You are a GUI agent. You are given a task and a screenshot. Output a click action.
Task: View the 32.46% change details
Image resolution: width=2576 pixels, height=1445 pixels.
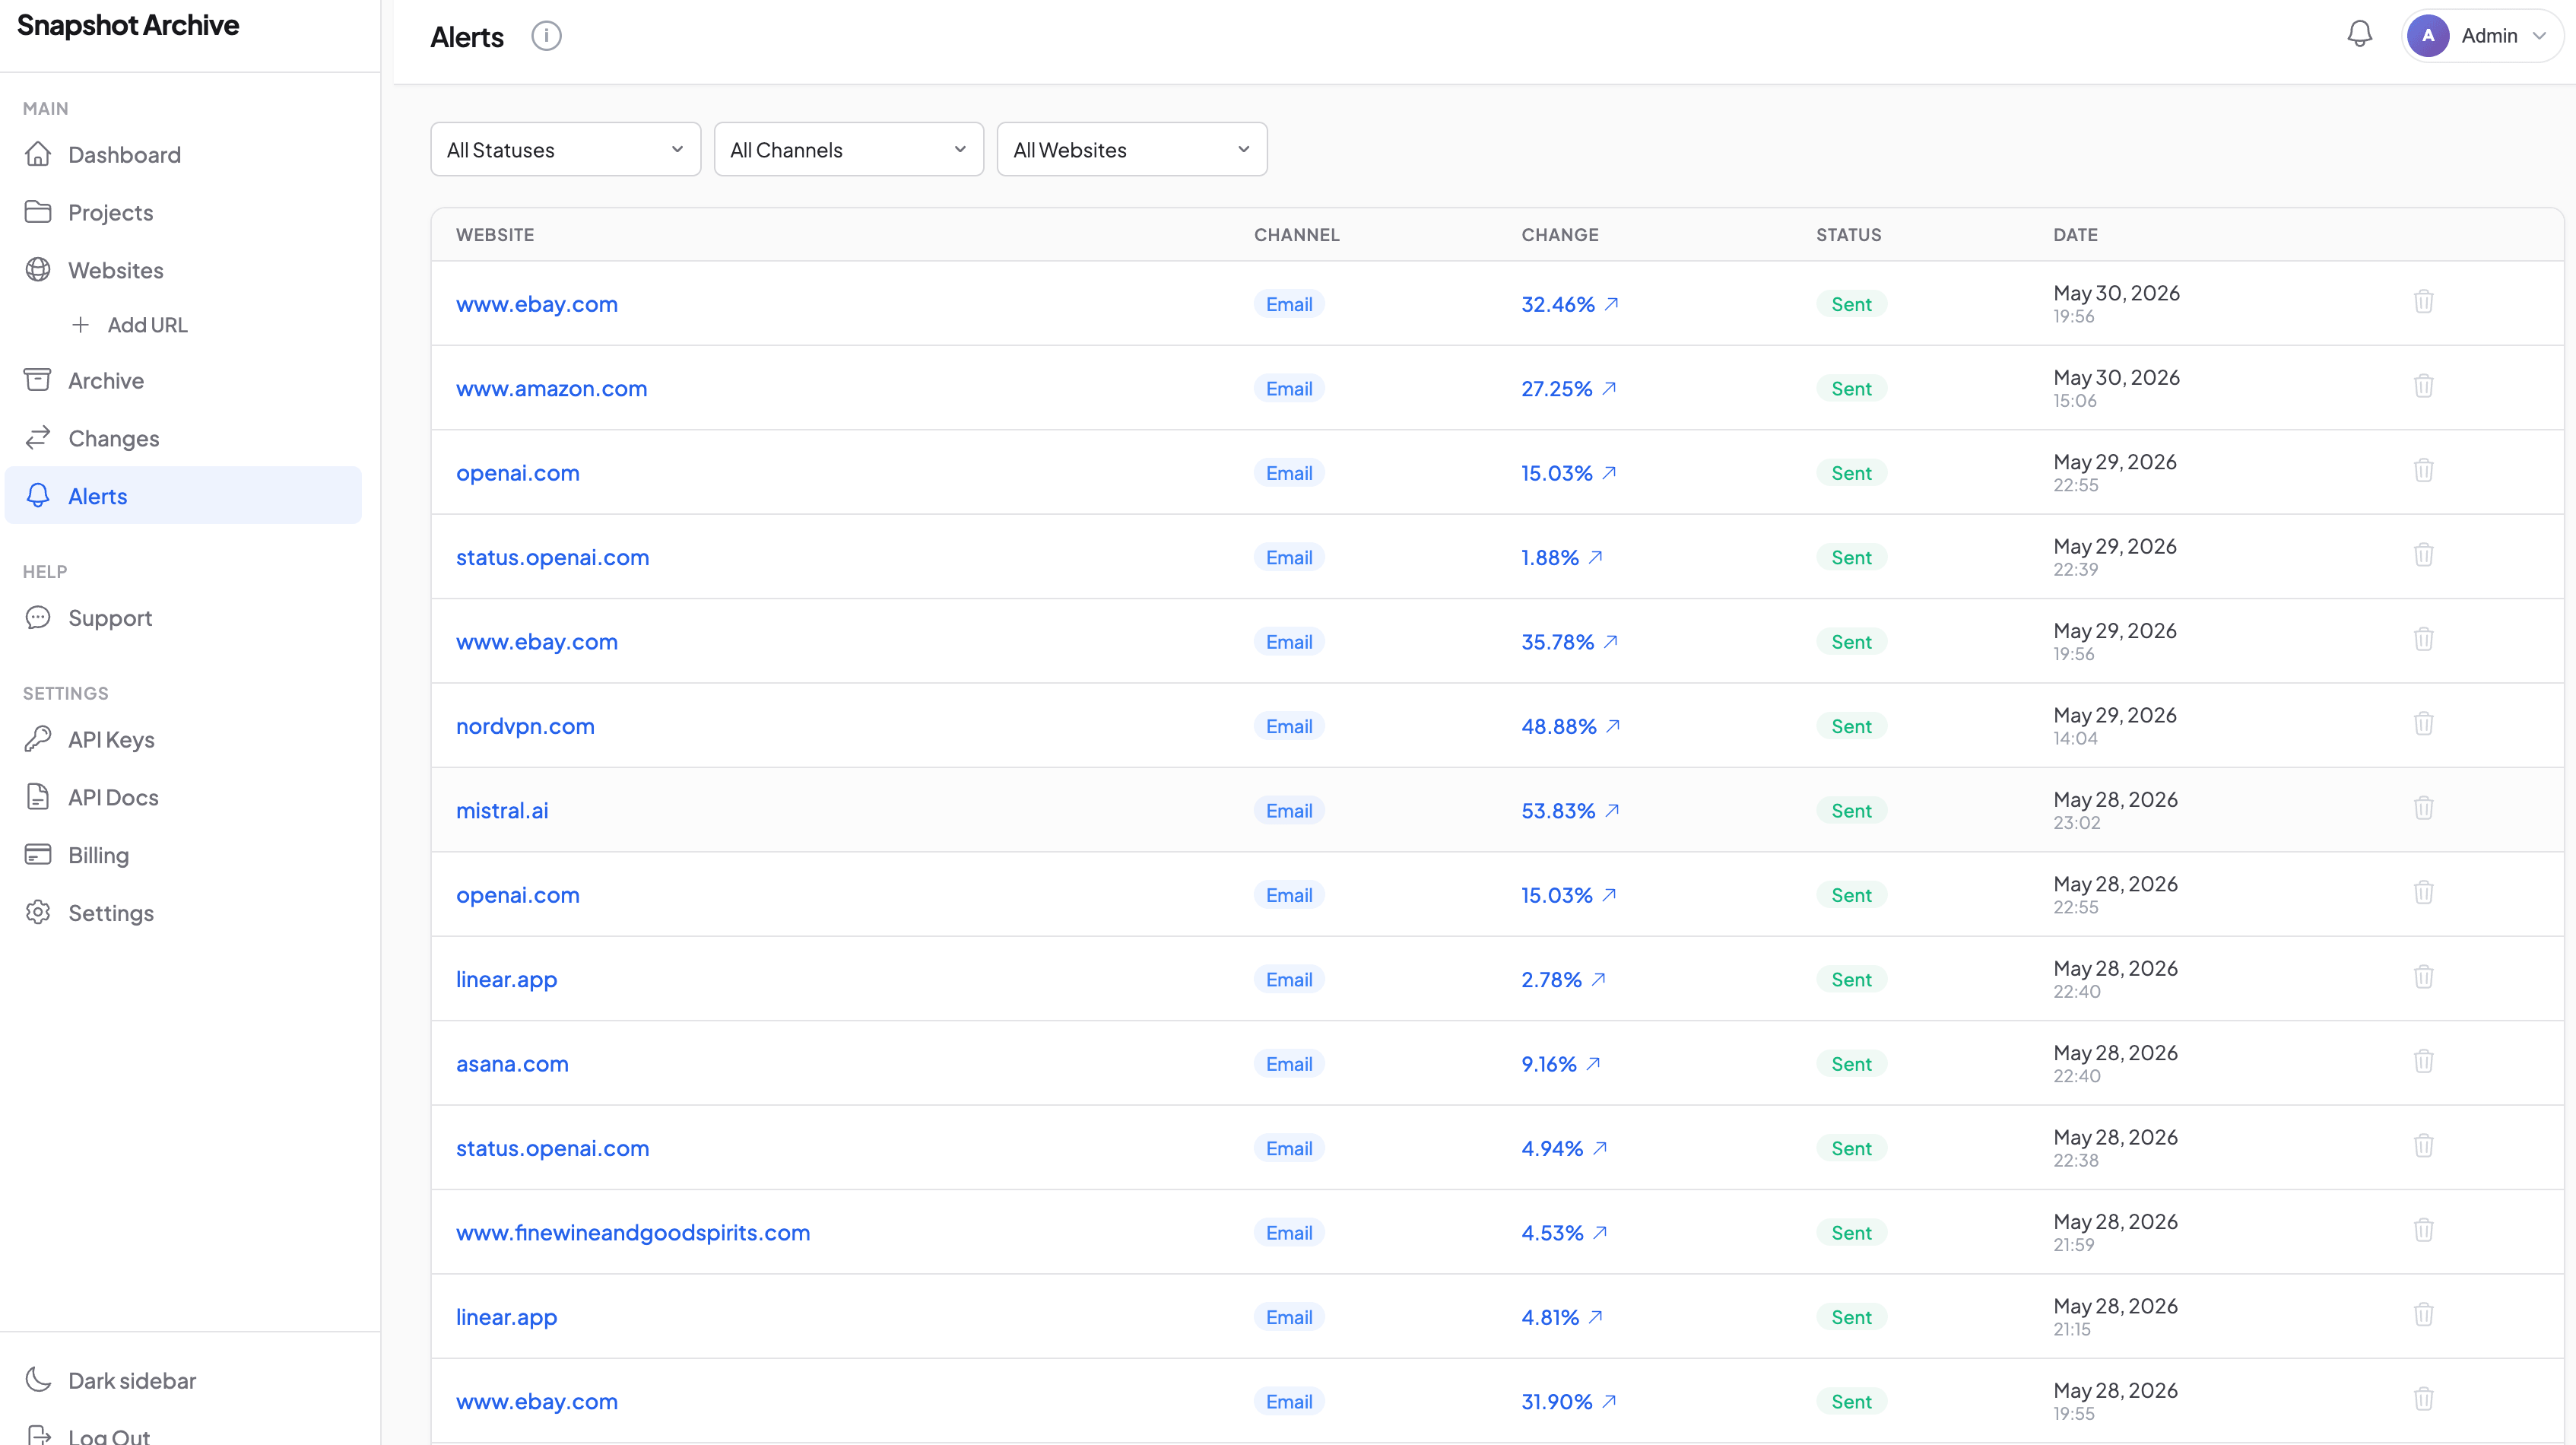(x=1569, y=304)
